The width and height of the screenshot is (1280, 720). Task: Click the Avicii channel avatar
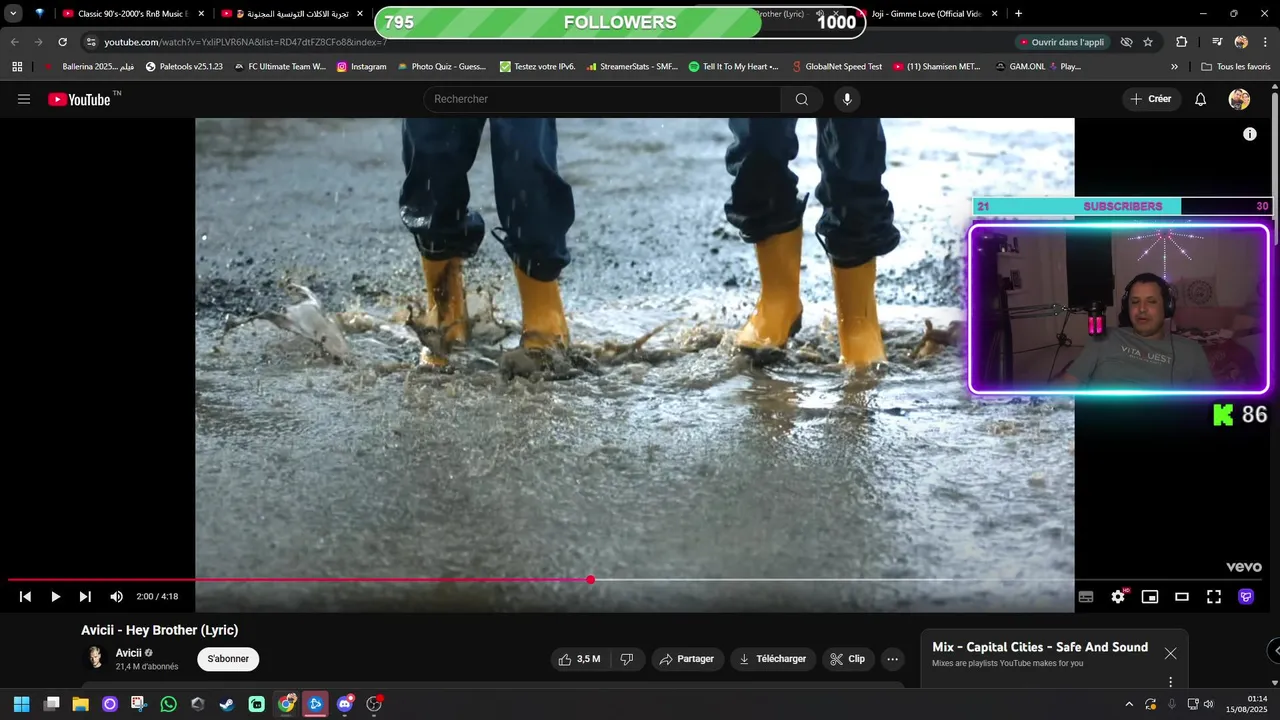tap(95, 658)
